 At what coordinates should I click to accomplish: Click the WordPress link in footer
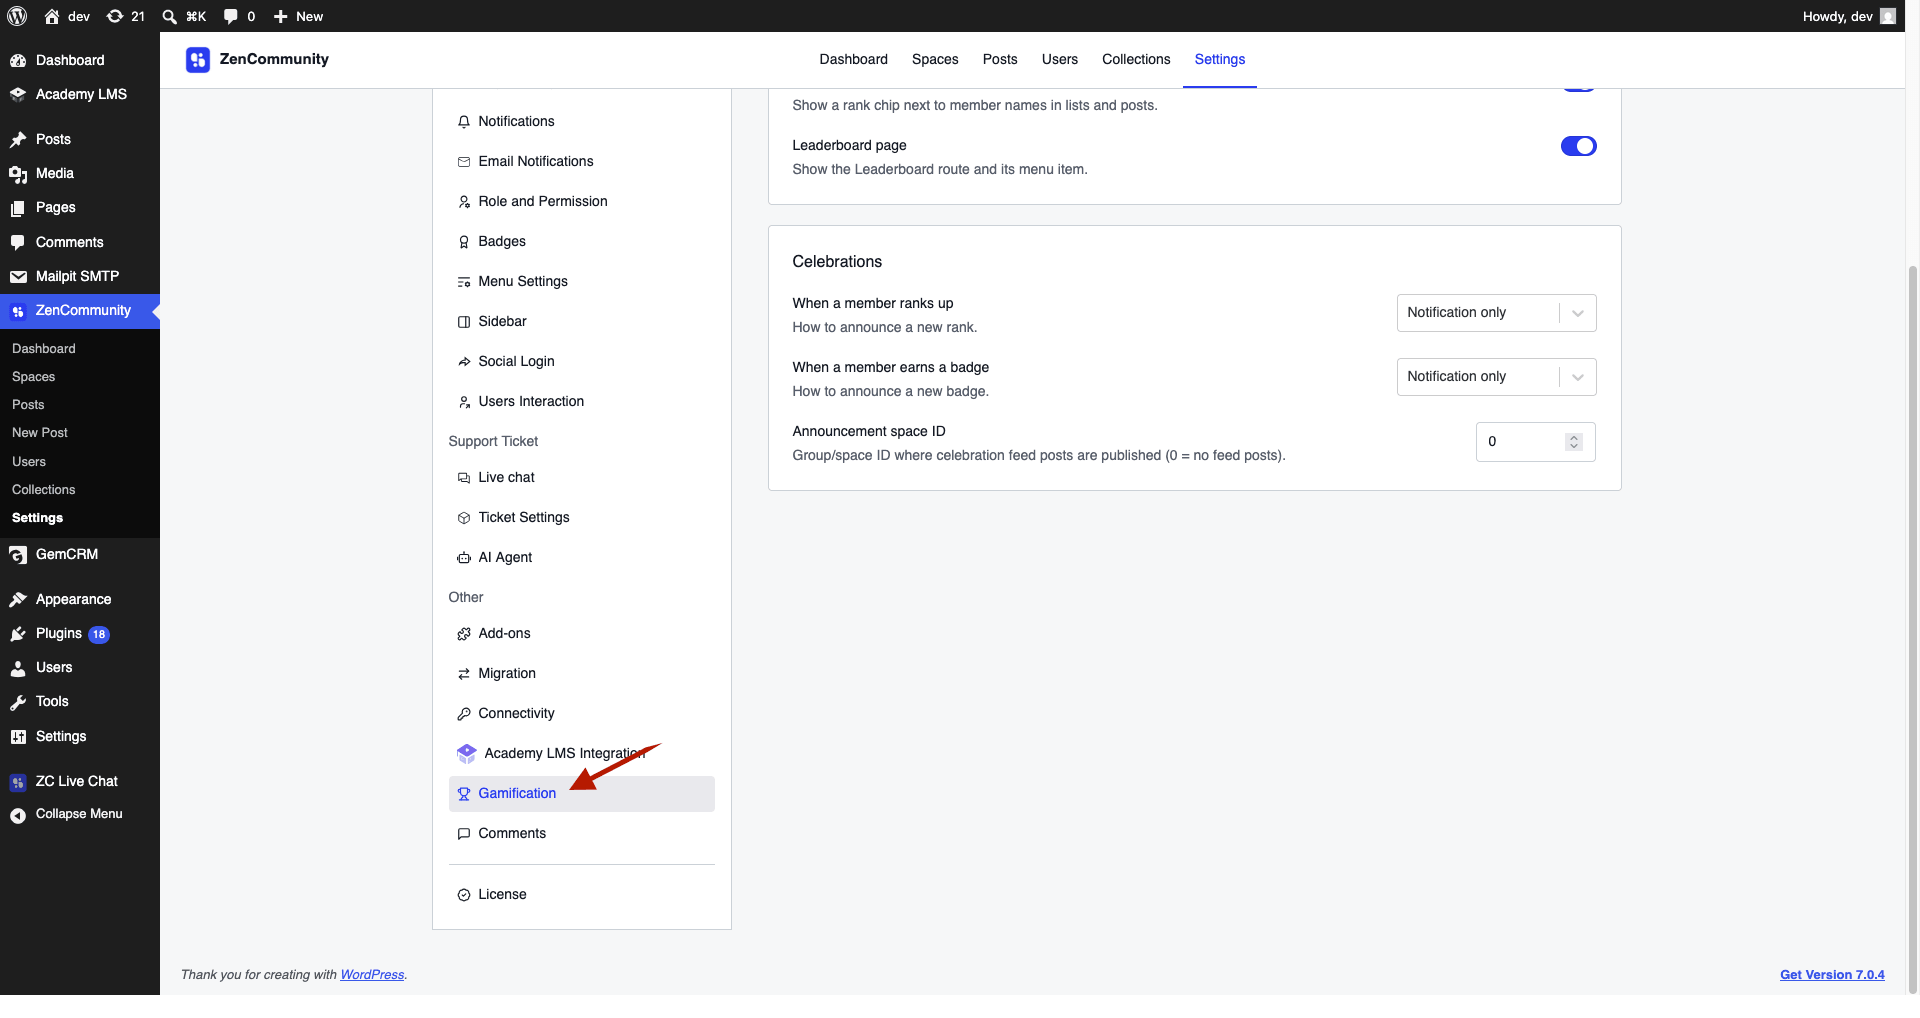[x=372, y=975]
